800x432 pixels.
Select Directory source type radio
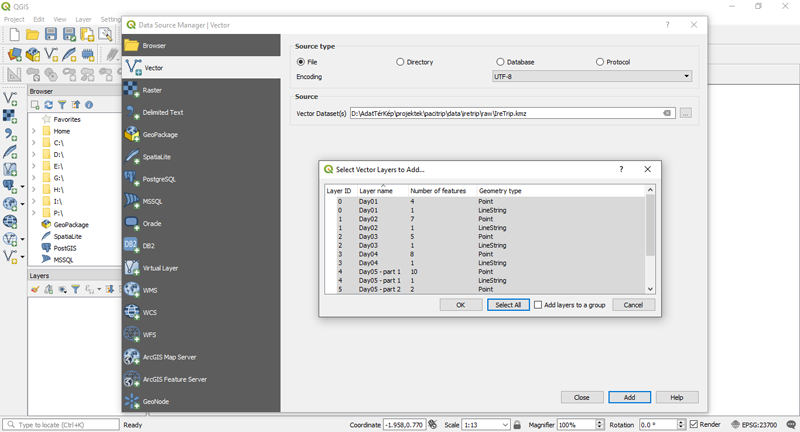point(400,62)
